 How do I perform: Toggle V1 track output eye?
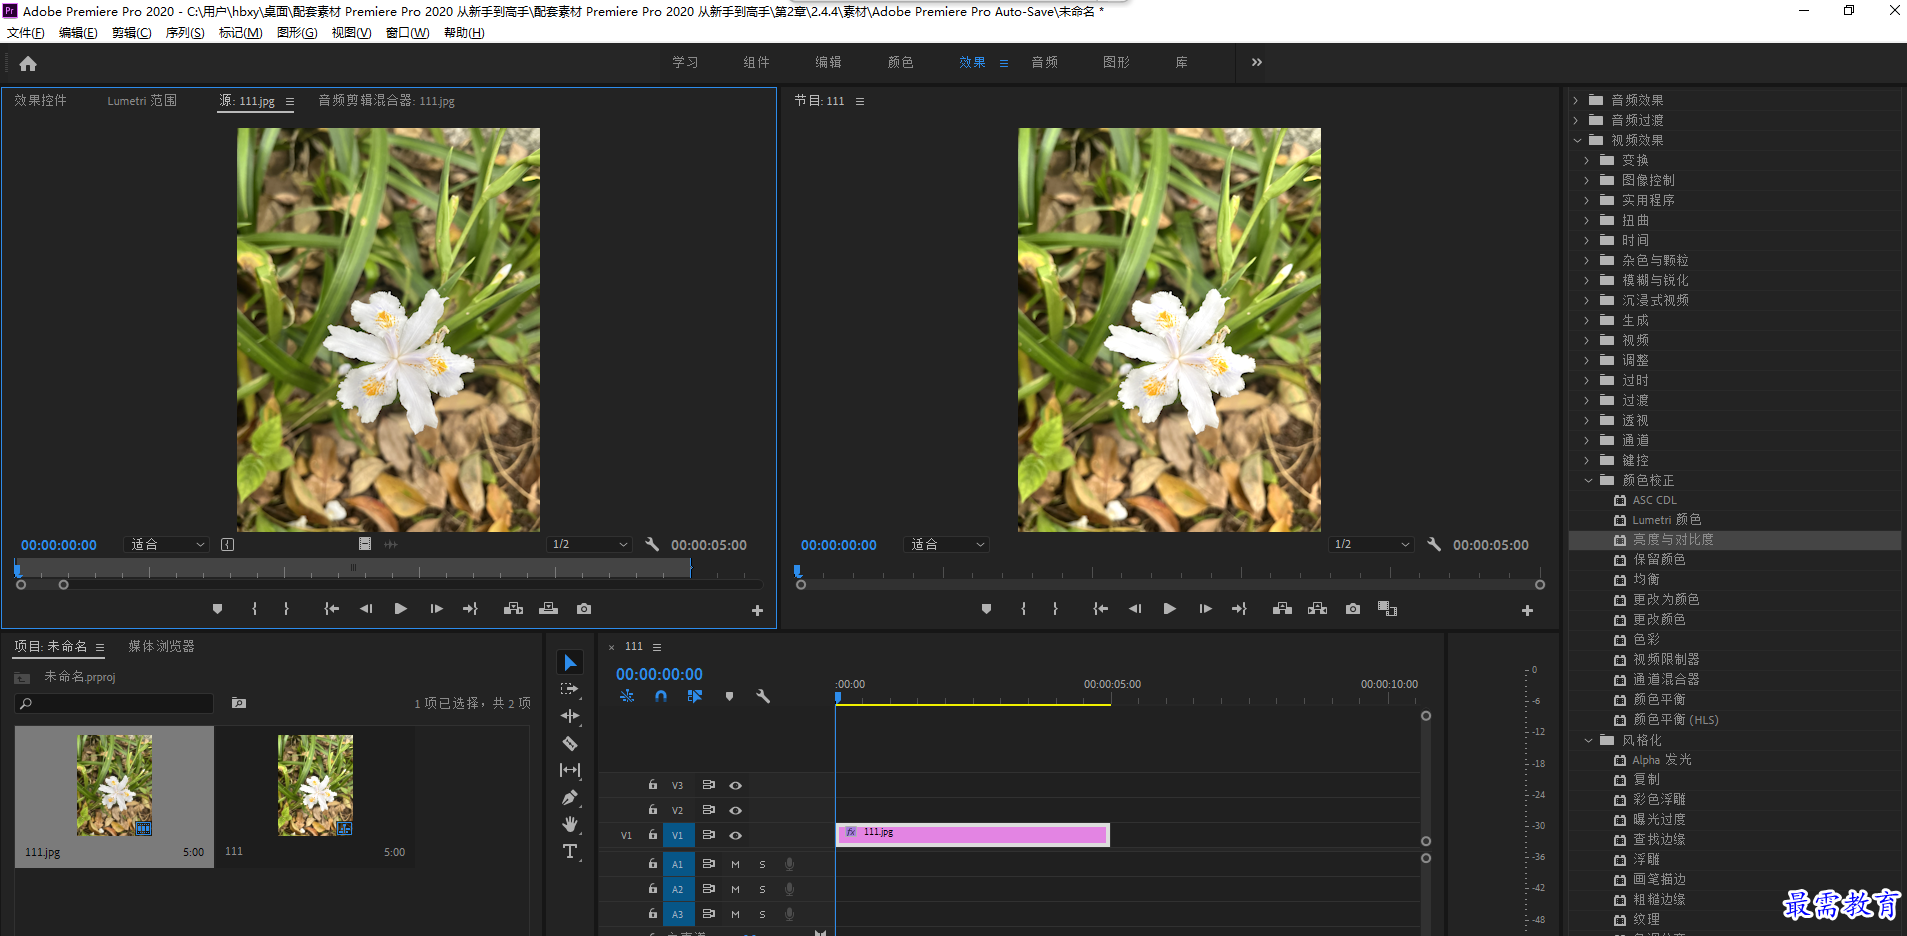tap(735, 835)
